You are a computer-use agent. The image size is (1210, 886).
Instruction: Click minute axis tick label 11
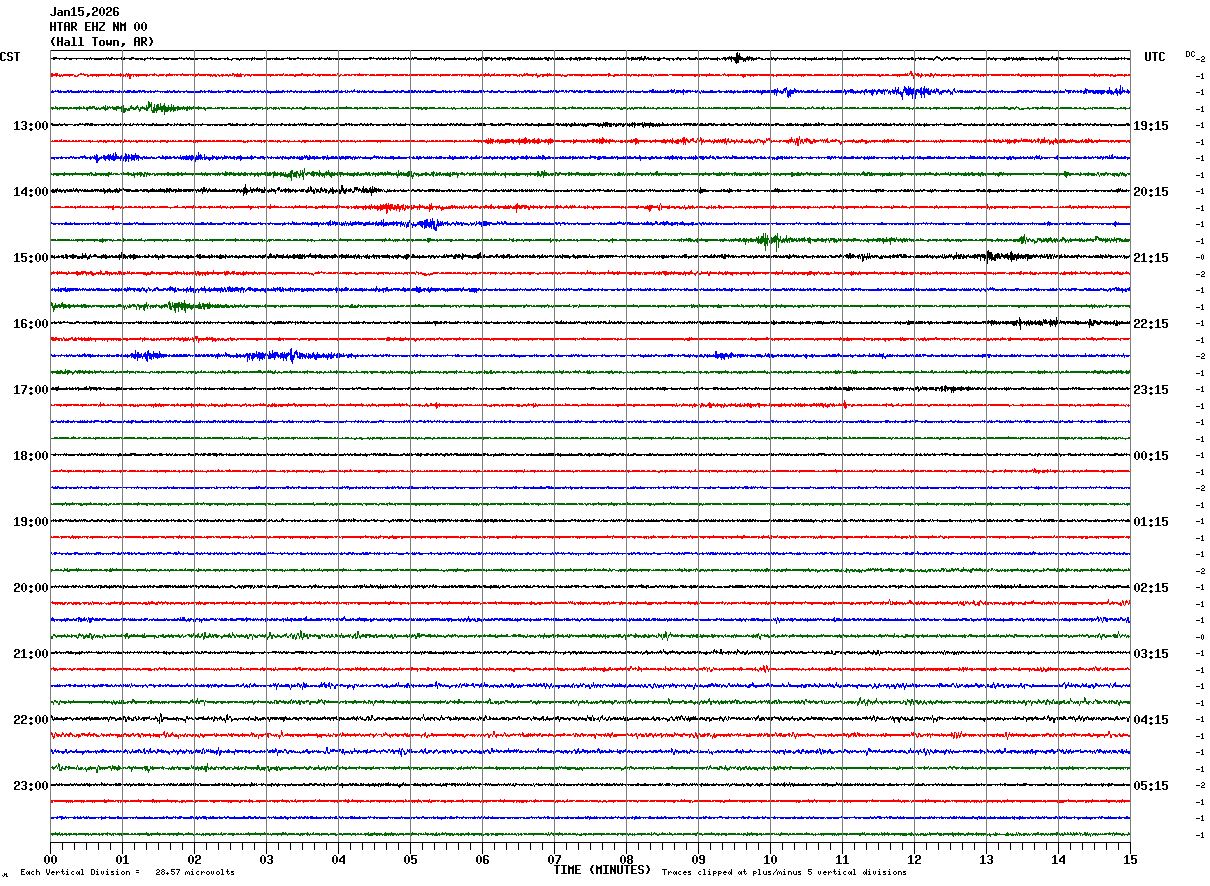click(842, 860)
